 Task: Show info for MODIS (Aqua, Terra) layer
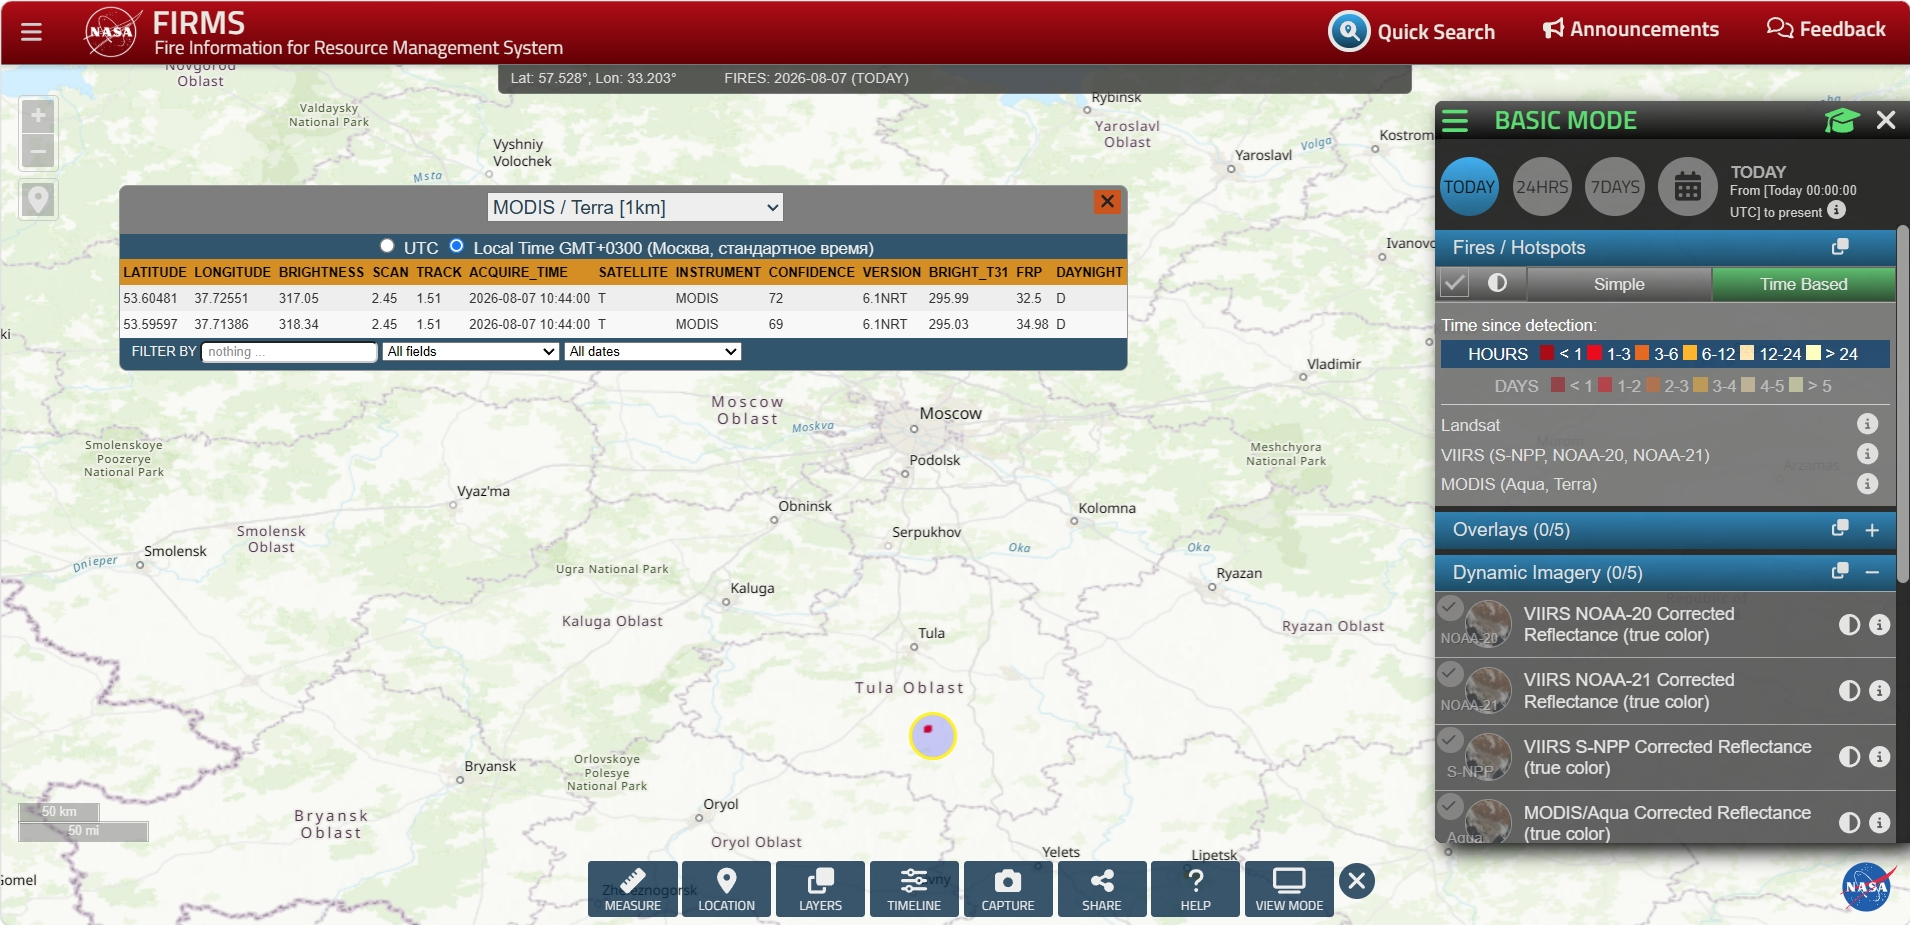tap(1867, 484)
